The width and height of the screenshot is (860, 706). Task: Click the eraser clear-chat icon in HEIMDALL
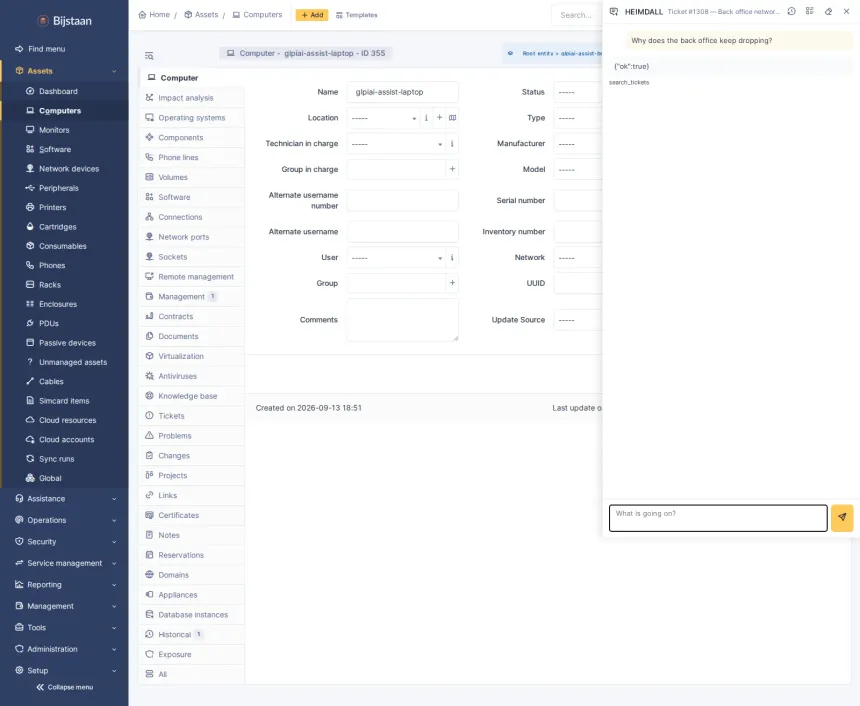pyautogui.click(x=828, y=11)
